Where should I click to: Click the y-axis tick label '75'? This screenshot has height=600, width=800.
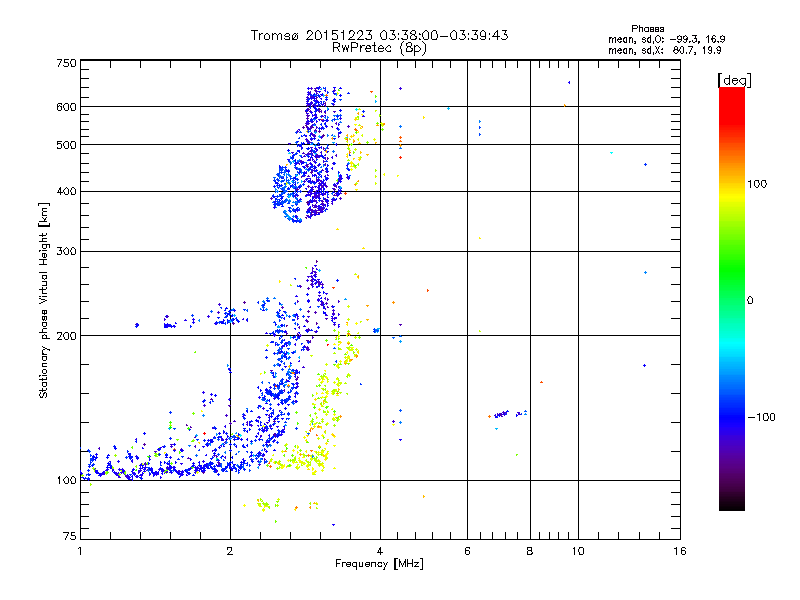pyautogui.click(x=70, y=536)
